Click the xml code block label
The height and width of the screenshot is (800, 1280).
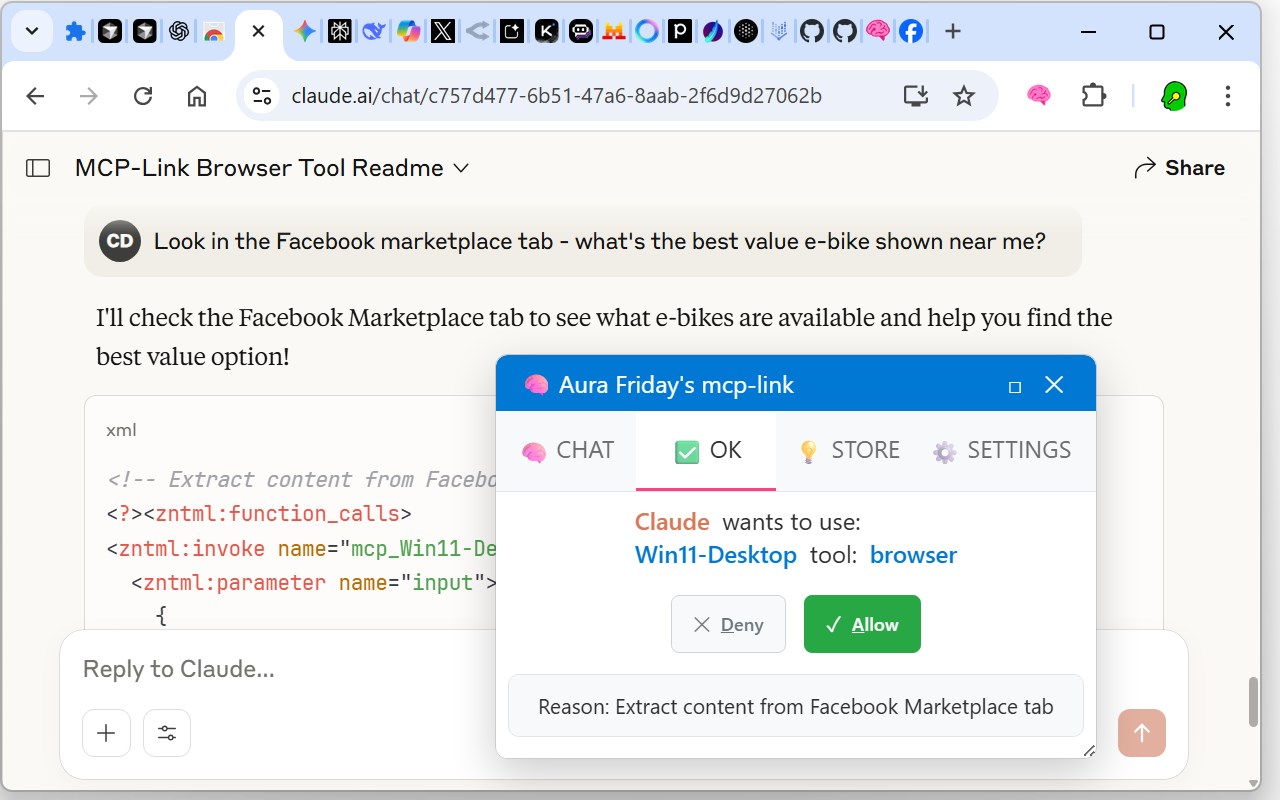121,430
